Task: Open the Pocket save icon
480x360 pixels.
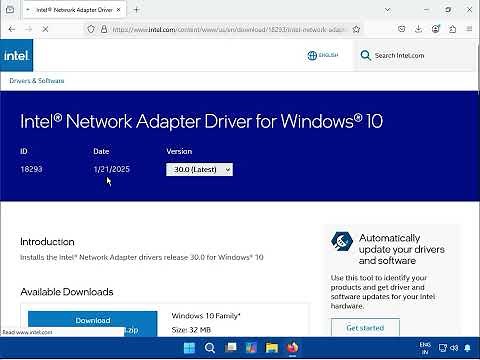Action: pyautogui.click(x=402, y=29)
